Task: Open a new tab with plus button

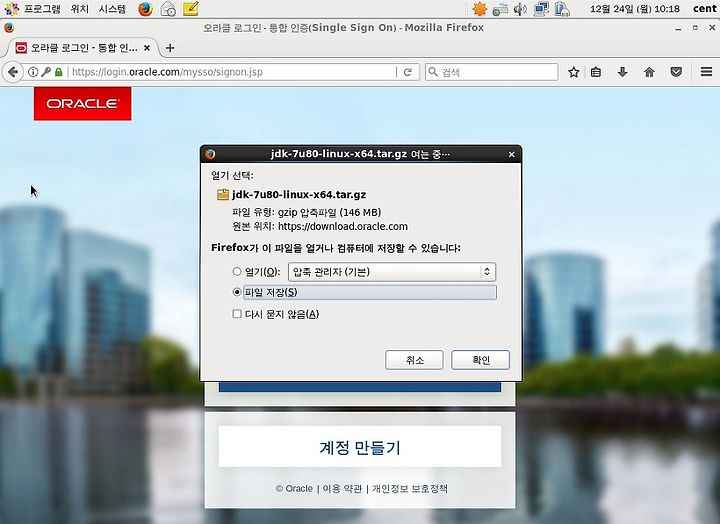Action: point(170,48)
